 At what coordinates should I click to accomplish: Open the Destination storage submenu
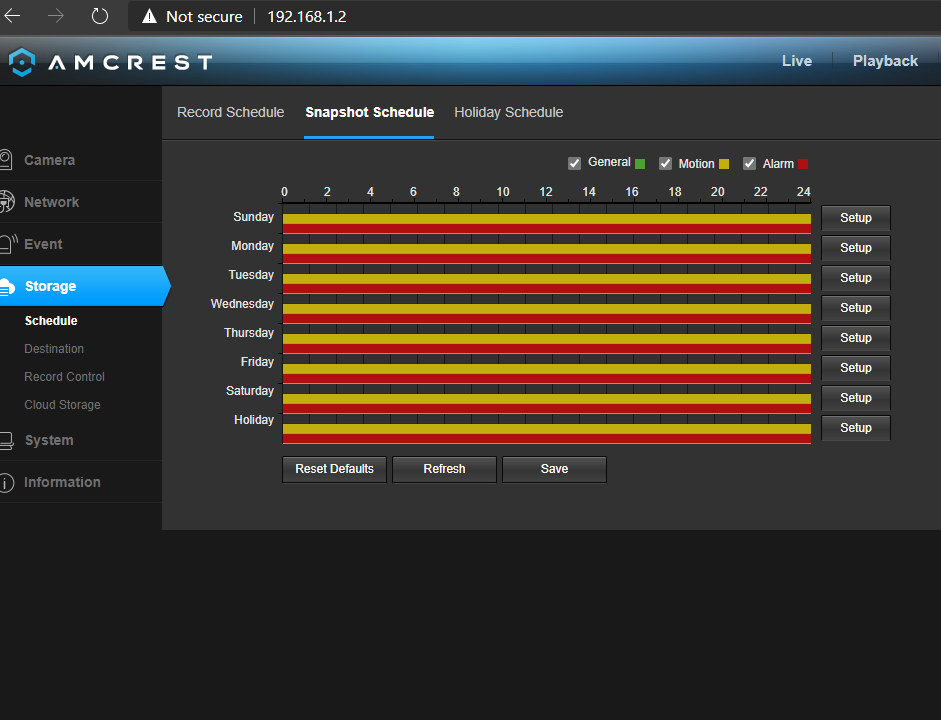[x=54, y=349]
